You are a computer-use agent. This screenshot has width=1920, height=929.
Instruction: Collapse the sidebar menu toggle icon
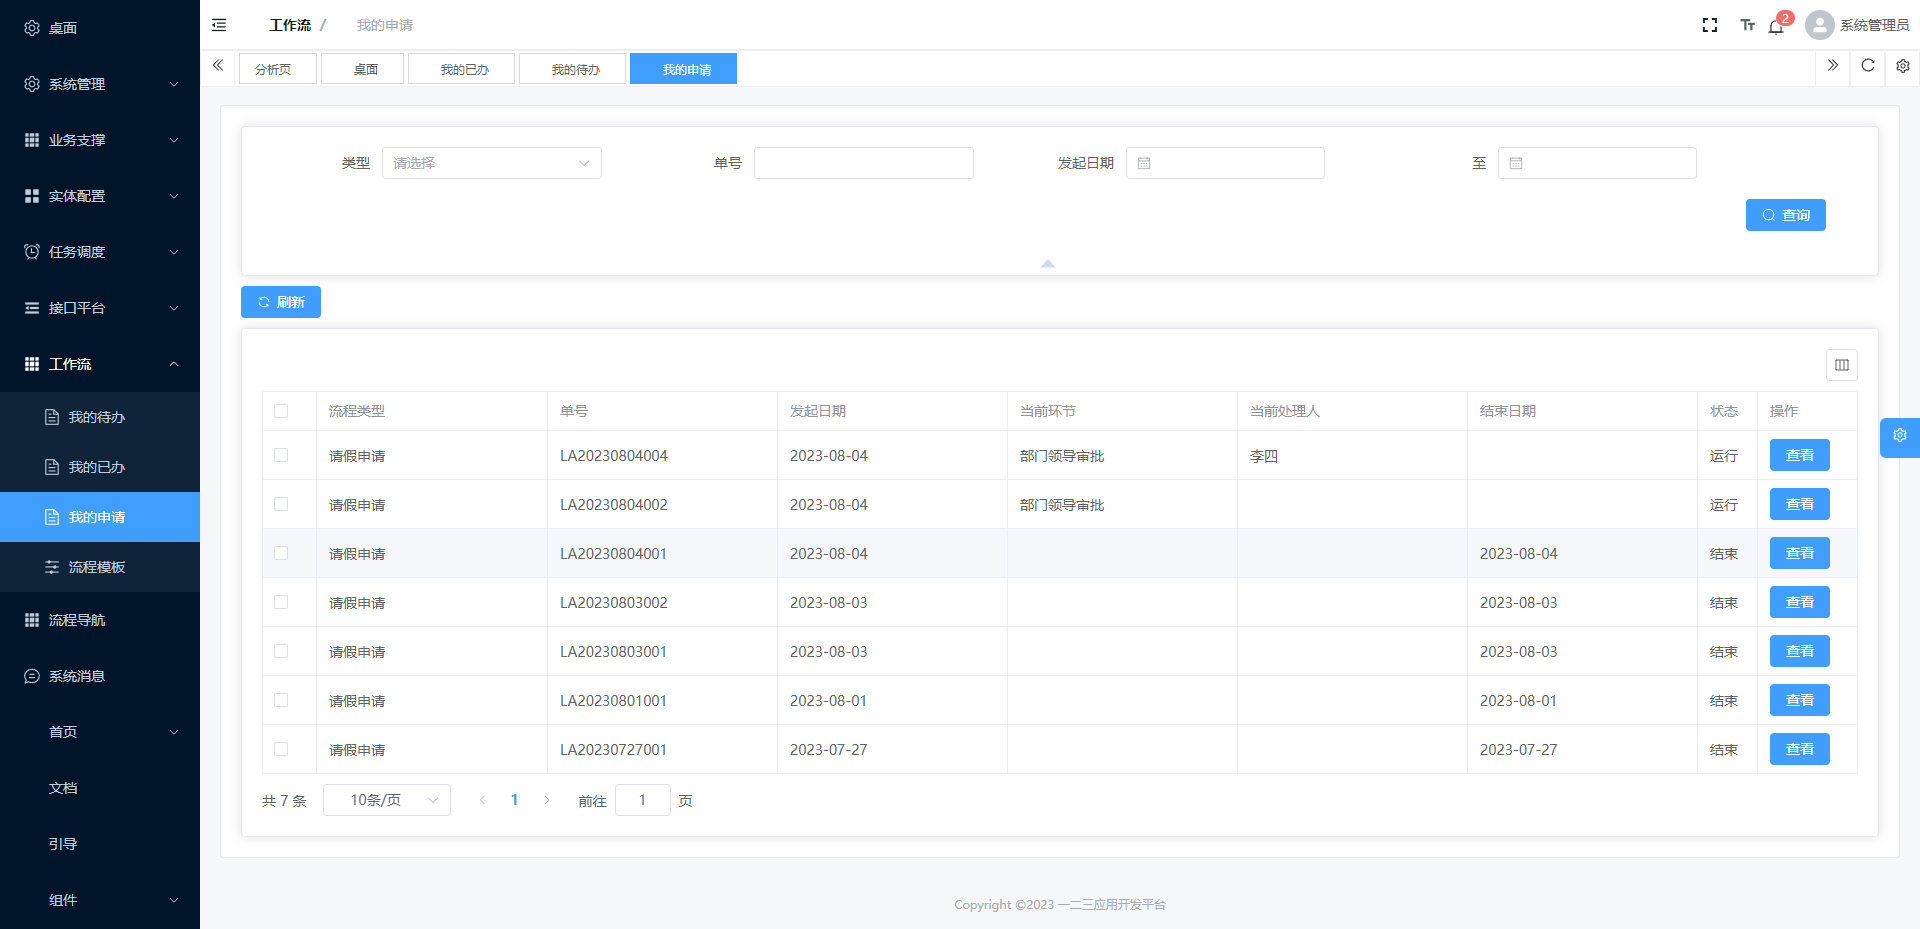click(x=219, y=25)
